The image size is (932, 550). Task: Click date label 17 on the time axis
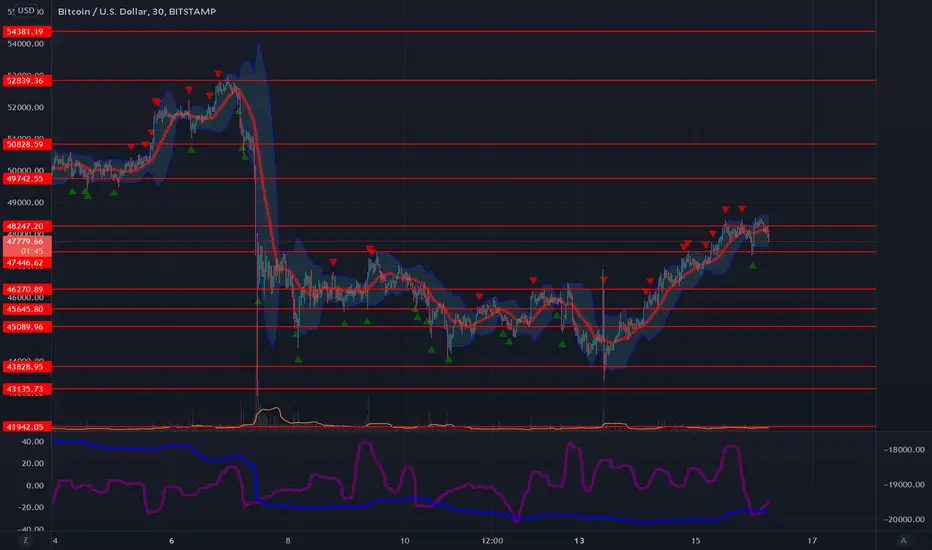(812, 540)
